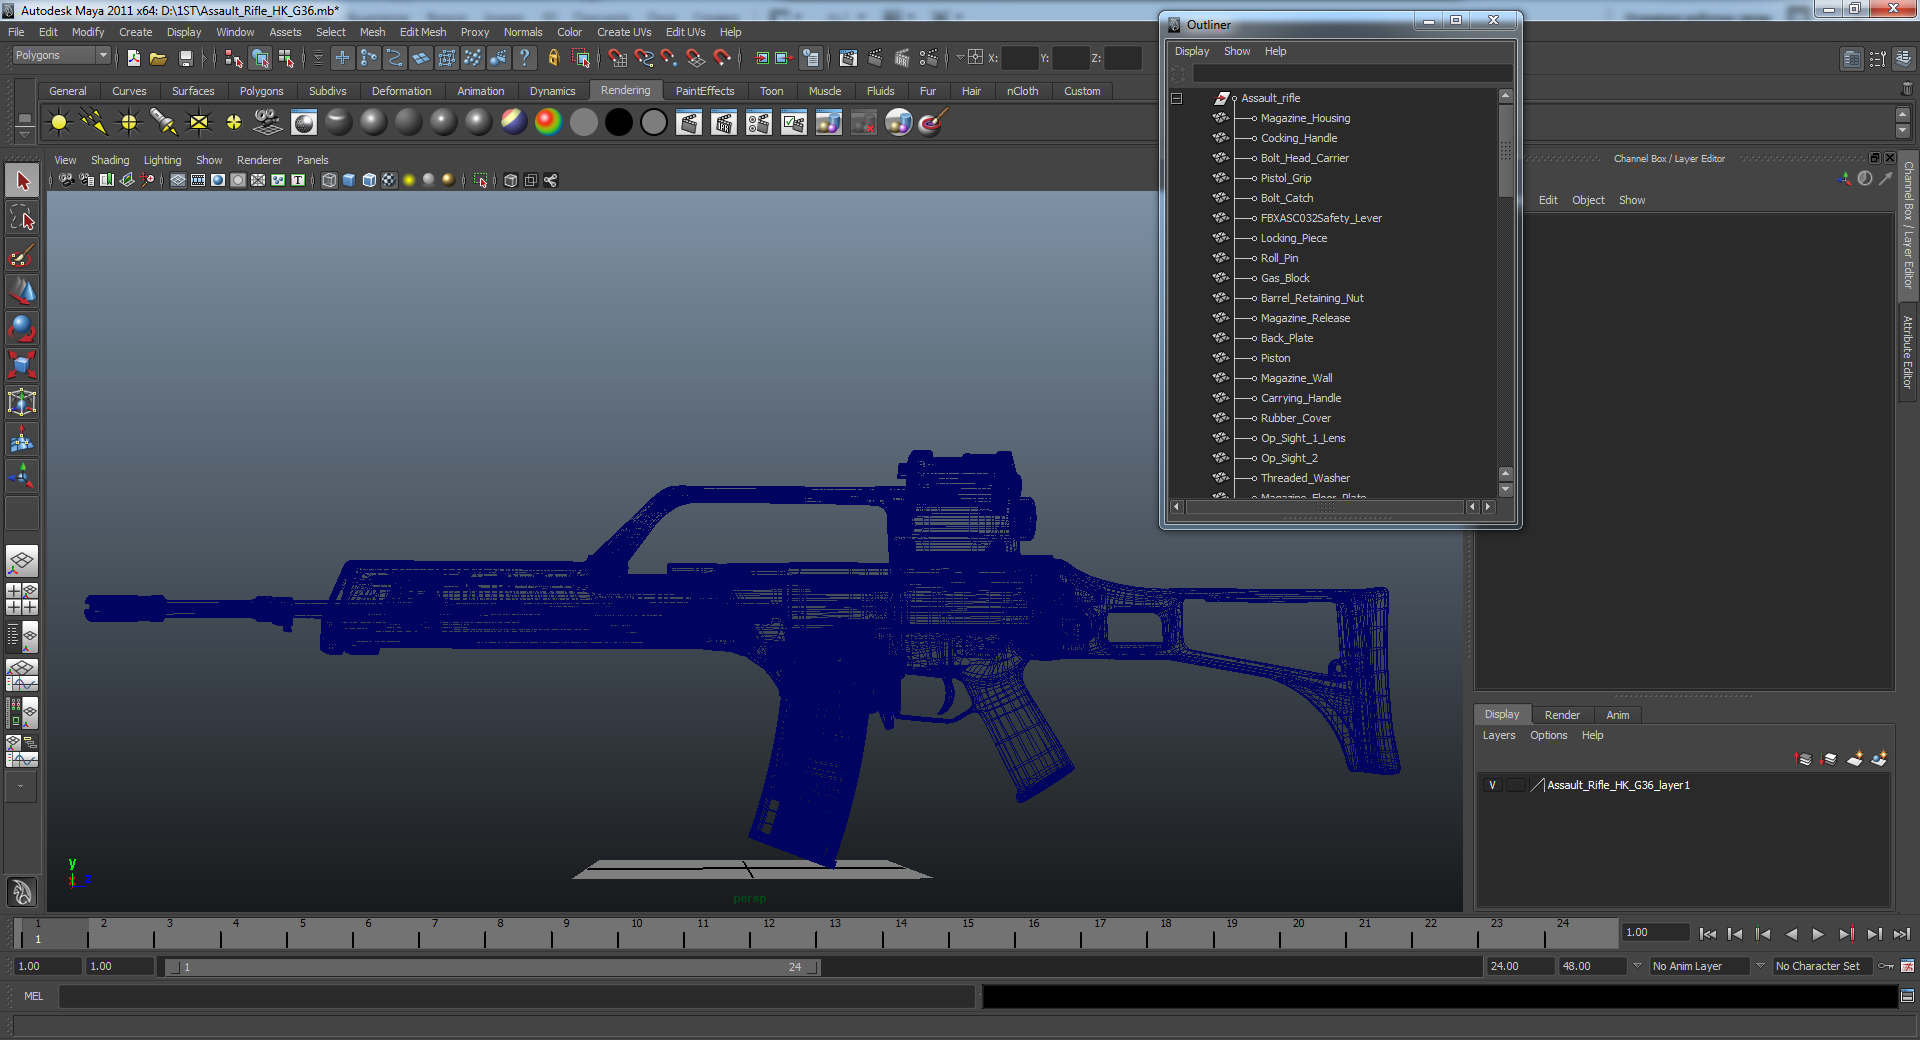The width and height of the screenshot is (1920, 1040).
Task: Toggle visibility V box of Assault_Rifle layer
Action: (x=1492, y=785)
